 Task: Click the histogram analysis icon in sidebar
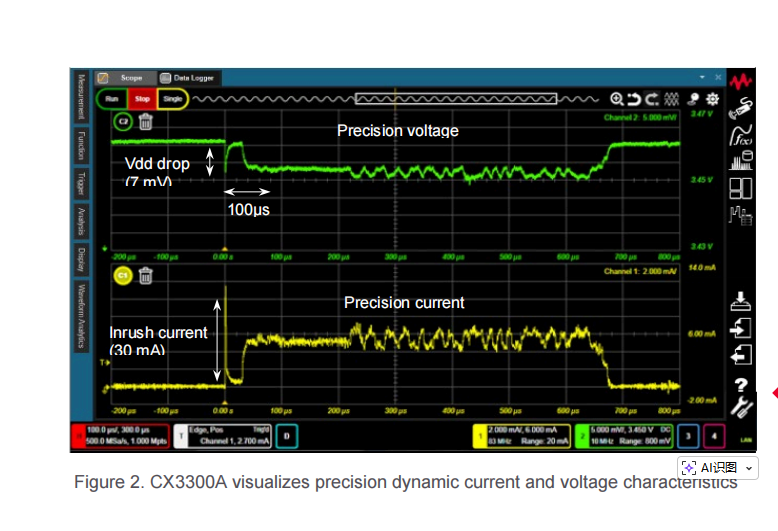(741, 160)
